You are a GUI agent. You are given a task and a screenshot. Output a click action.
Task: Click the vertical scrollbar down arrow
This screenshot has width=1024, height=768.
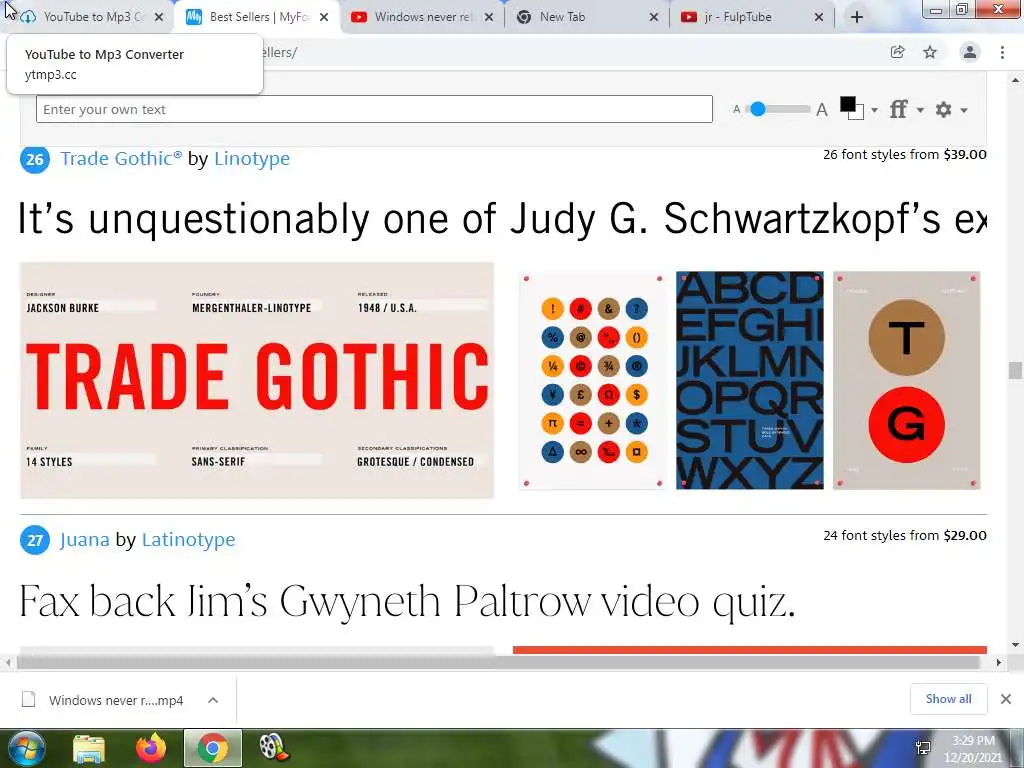1015,645
